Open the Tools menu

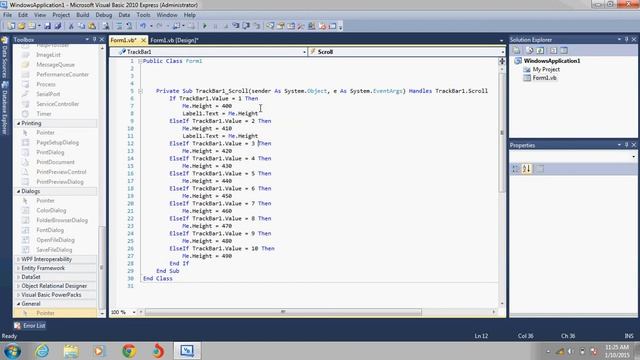point(143,15)
